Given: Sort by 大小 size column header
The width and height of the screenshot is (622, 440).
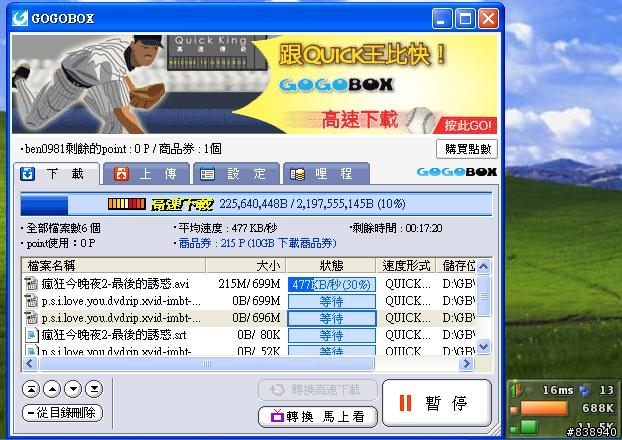Looking at the screenshot, I should (x=246, y=265).
